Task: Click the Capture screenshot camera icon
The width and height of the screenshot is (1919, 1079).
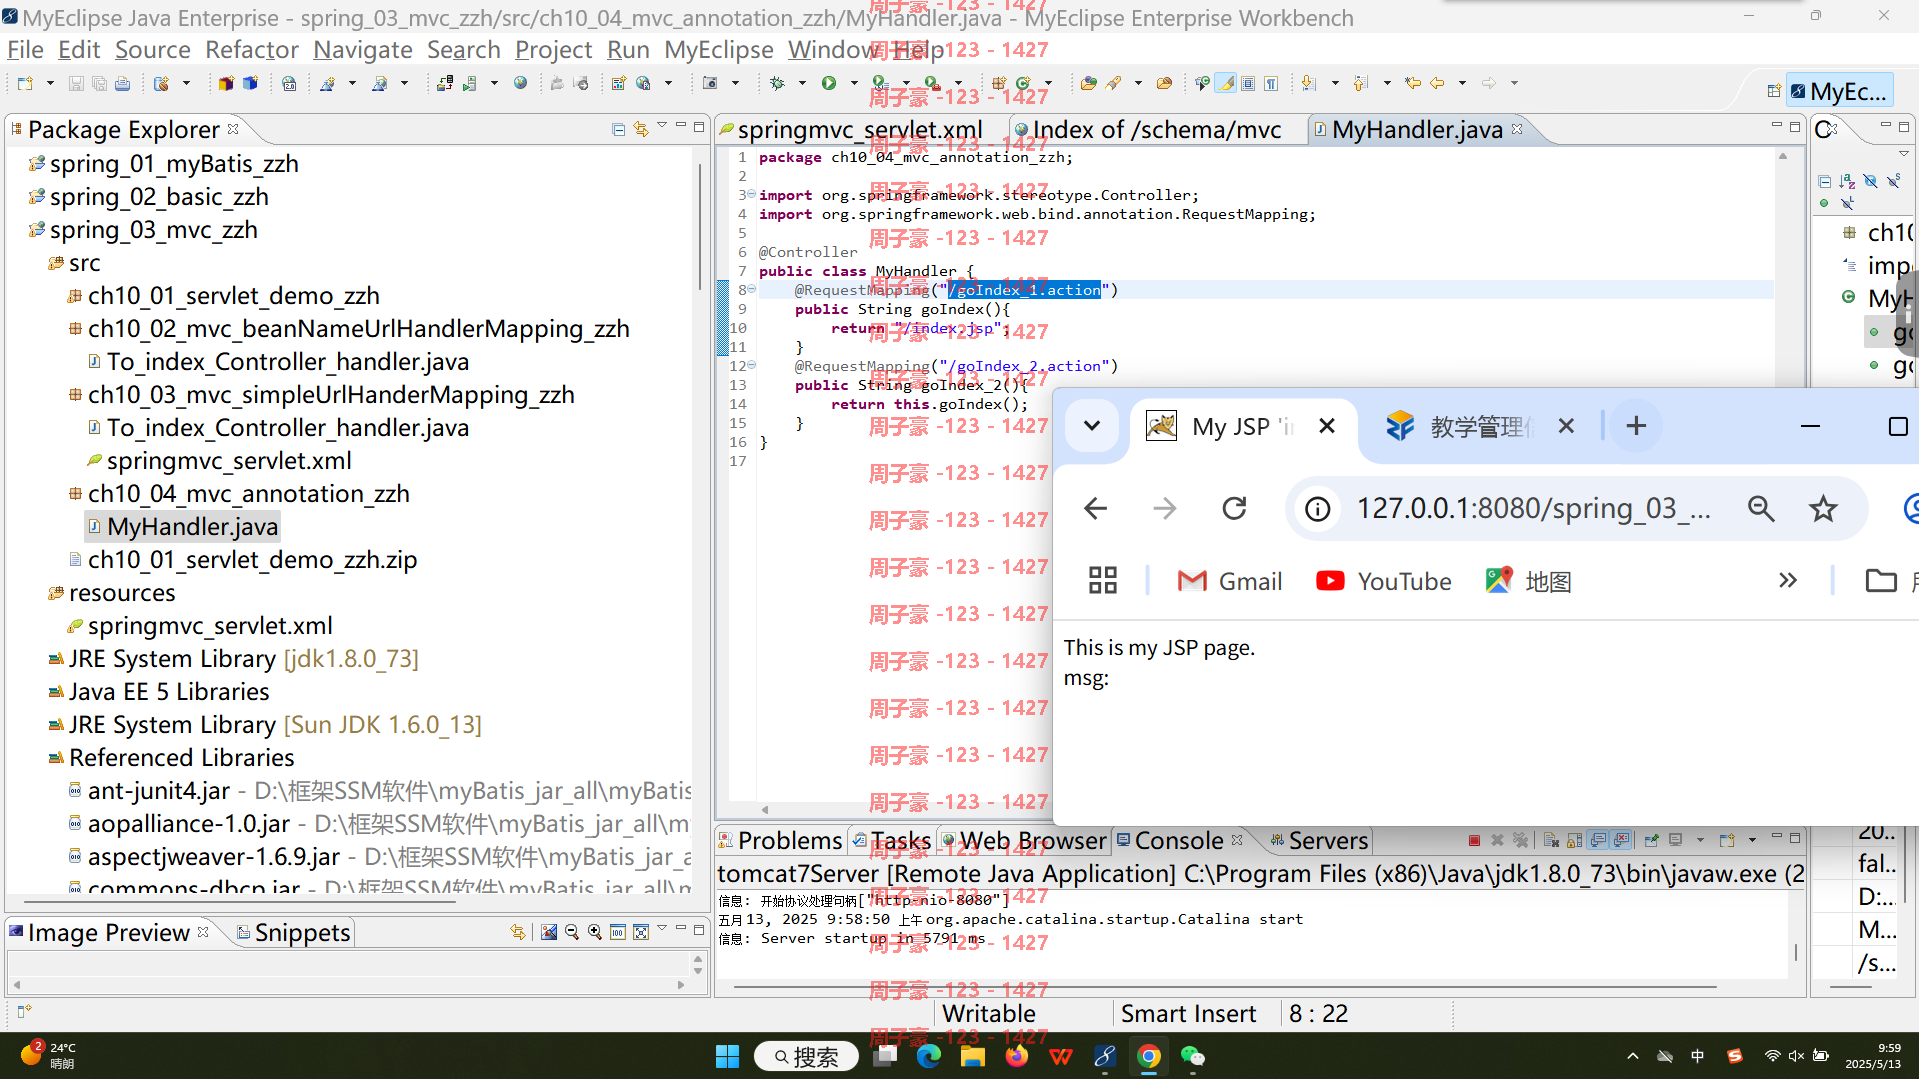Action: [x=710, y=84]
